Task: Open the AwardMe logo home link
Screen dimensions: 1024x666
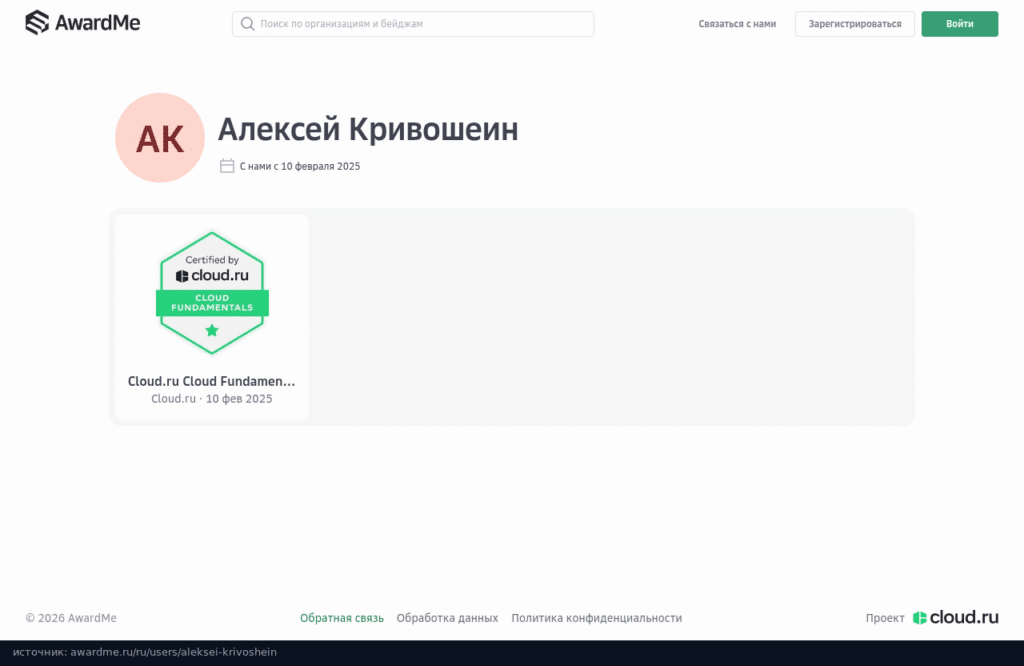Action: click(x=82, y=23)
